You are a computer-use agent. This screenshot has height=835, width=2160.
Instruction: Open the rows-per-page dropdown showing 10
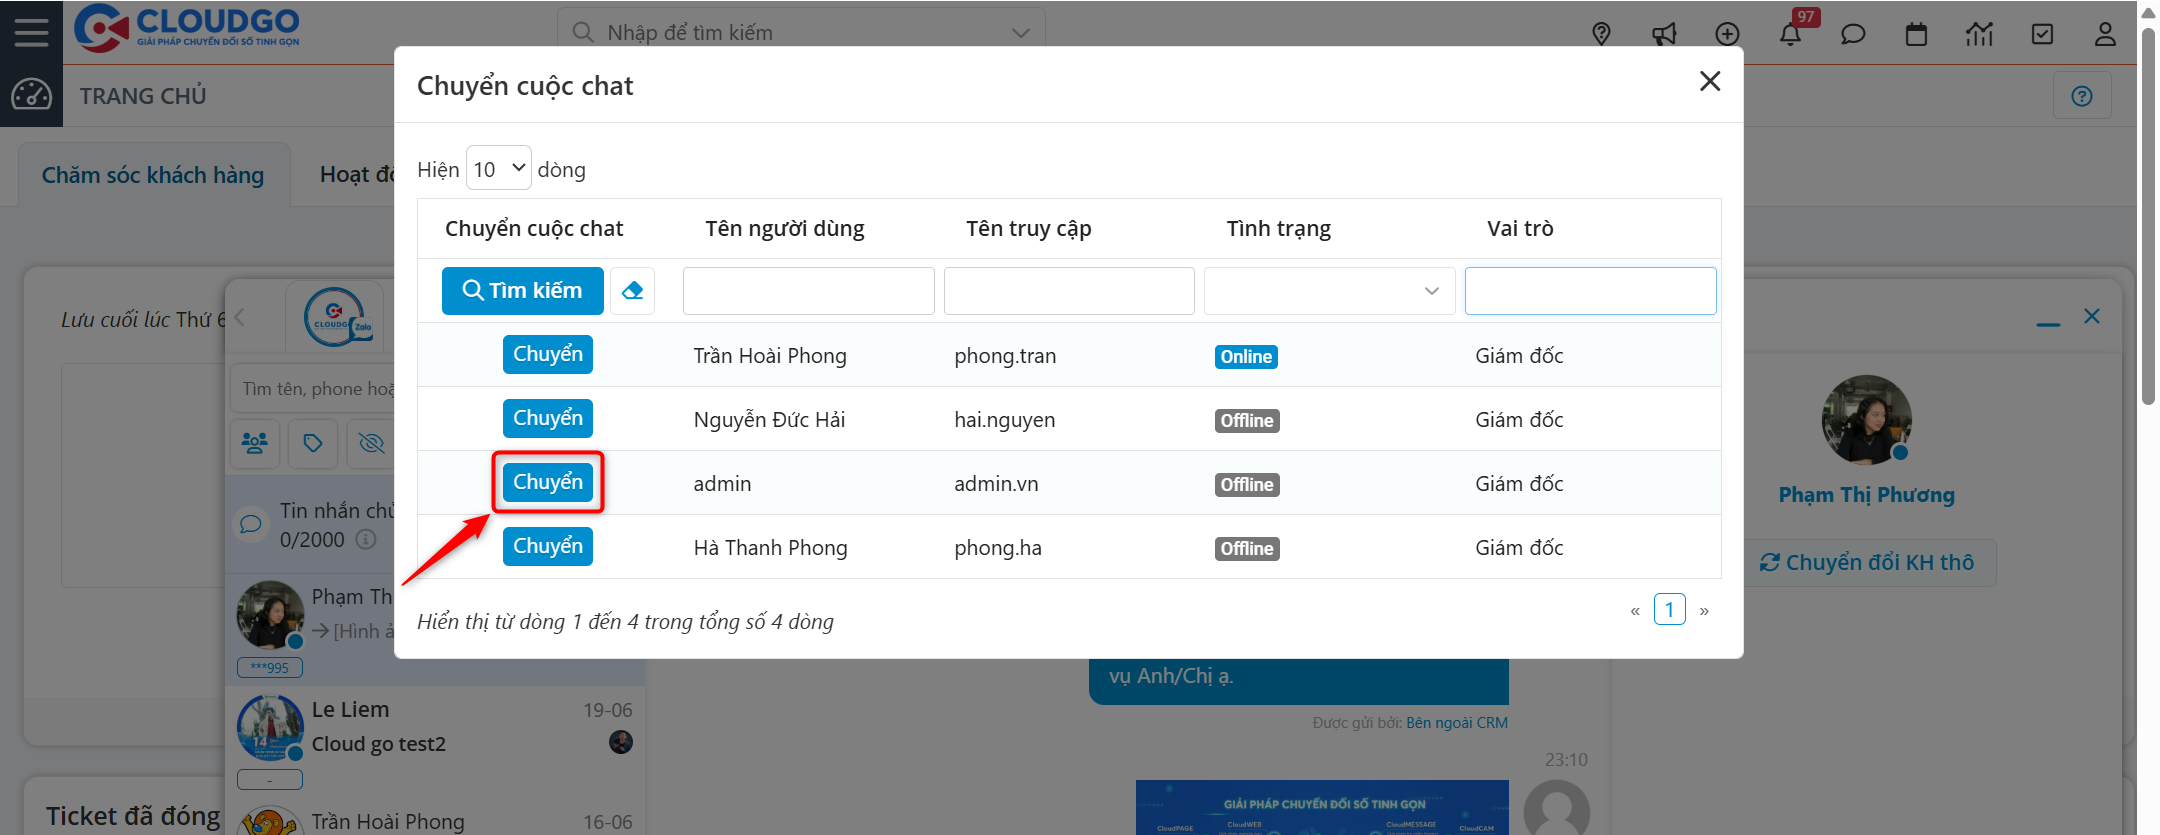click(498, 168)
